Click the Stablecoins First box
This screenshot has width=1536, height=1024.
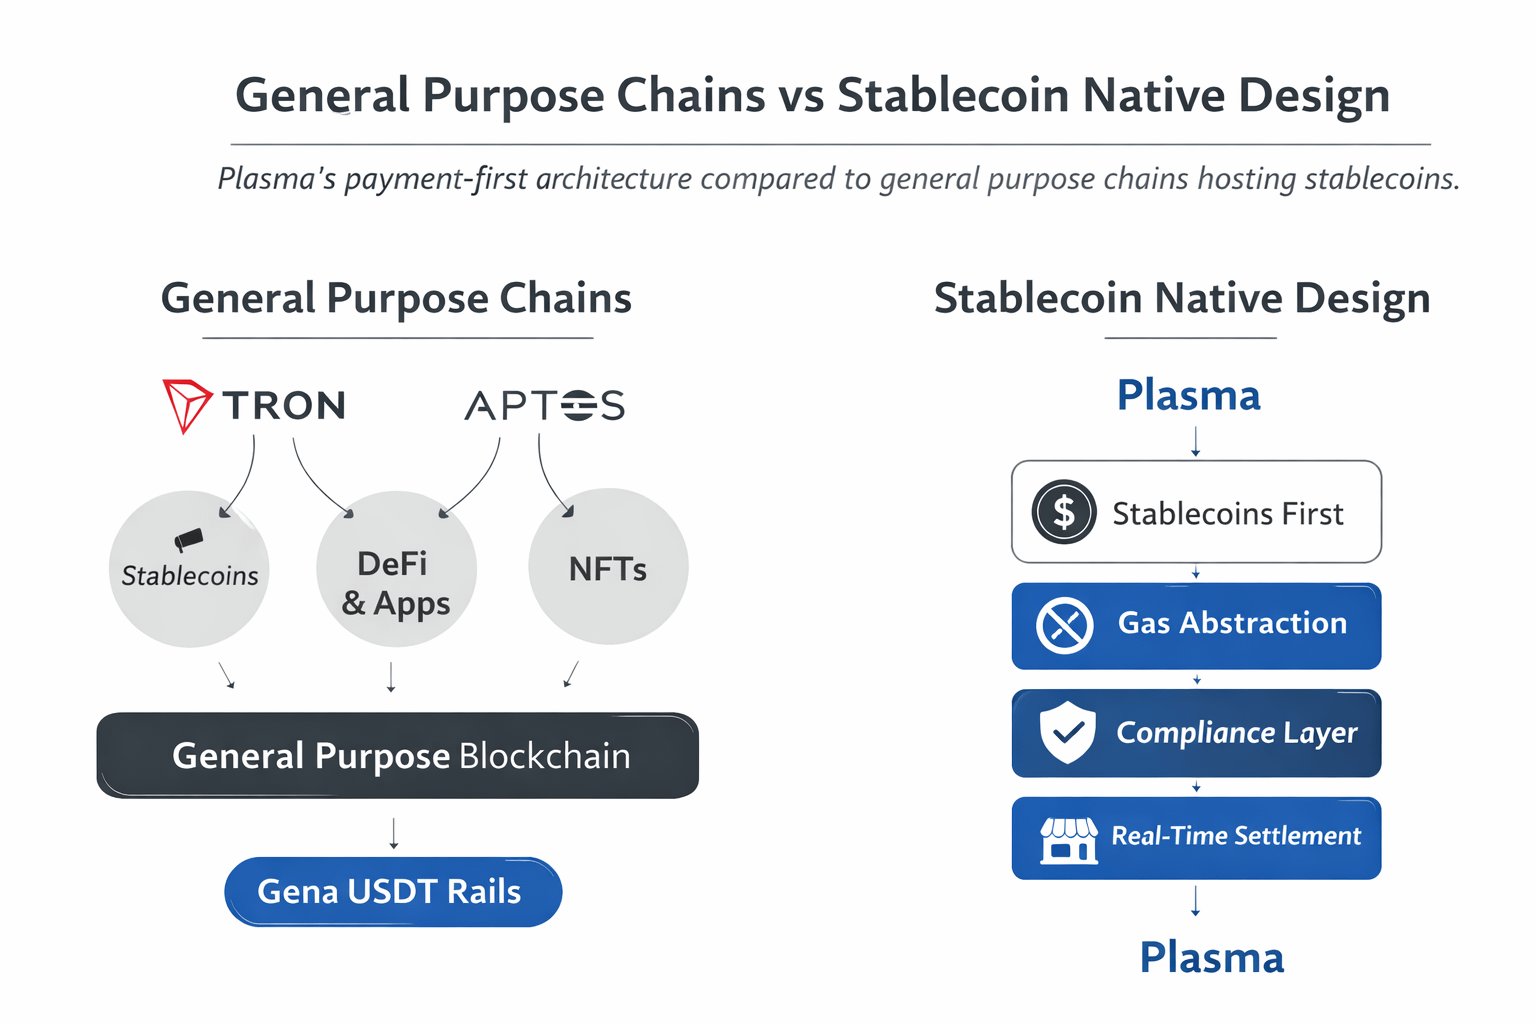pyautogui.click(x=1196, y=512)
